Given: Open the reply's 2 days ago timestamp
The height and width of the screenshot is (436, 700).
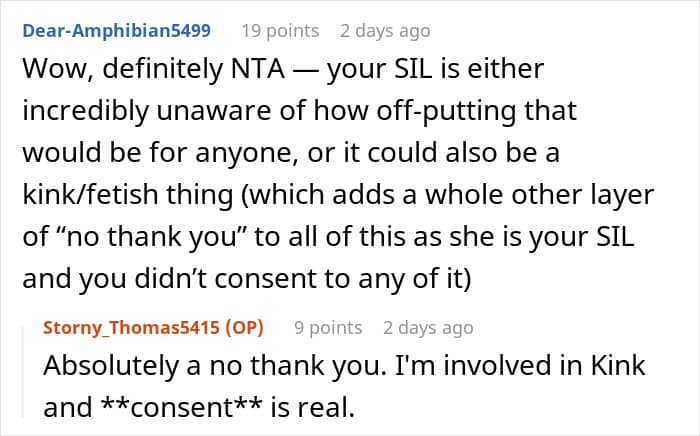Looking at the screenshot, I should (x=428, y=328).
